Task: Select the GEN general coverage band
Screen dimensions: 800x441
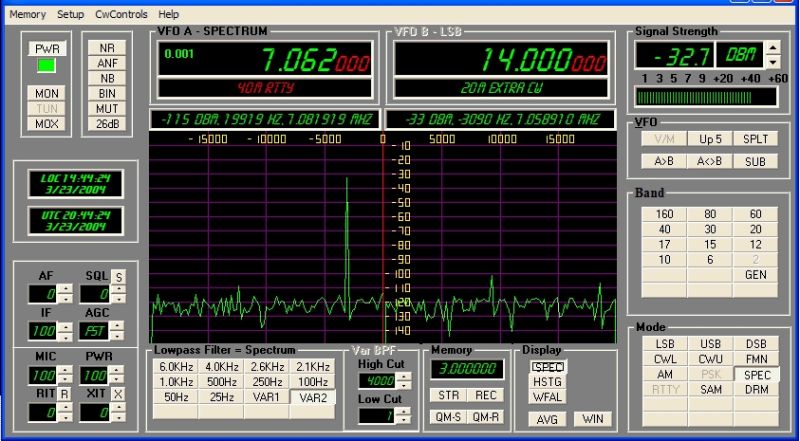Action: click(x=756, y=275)
